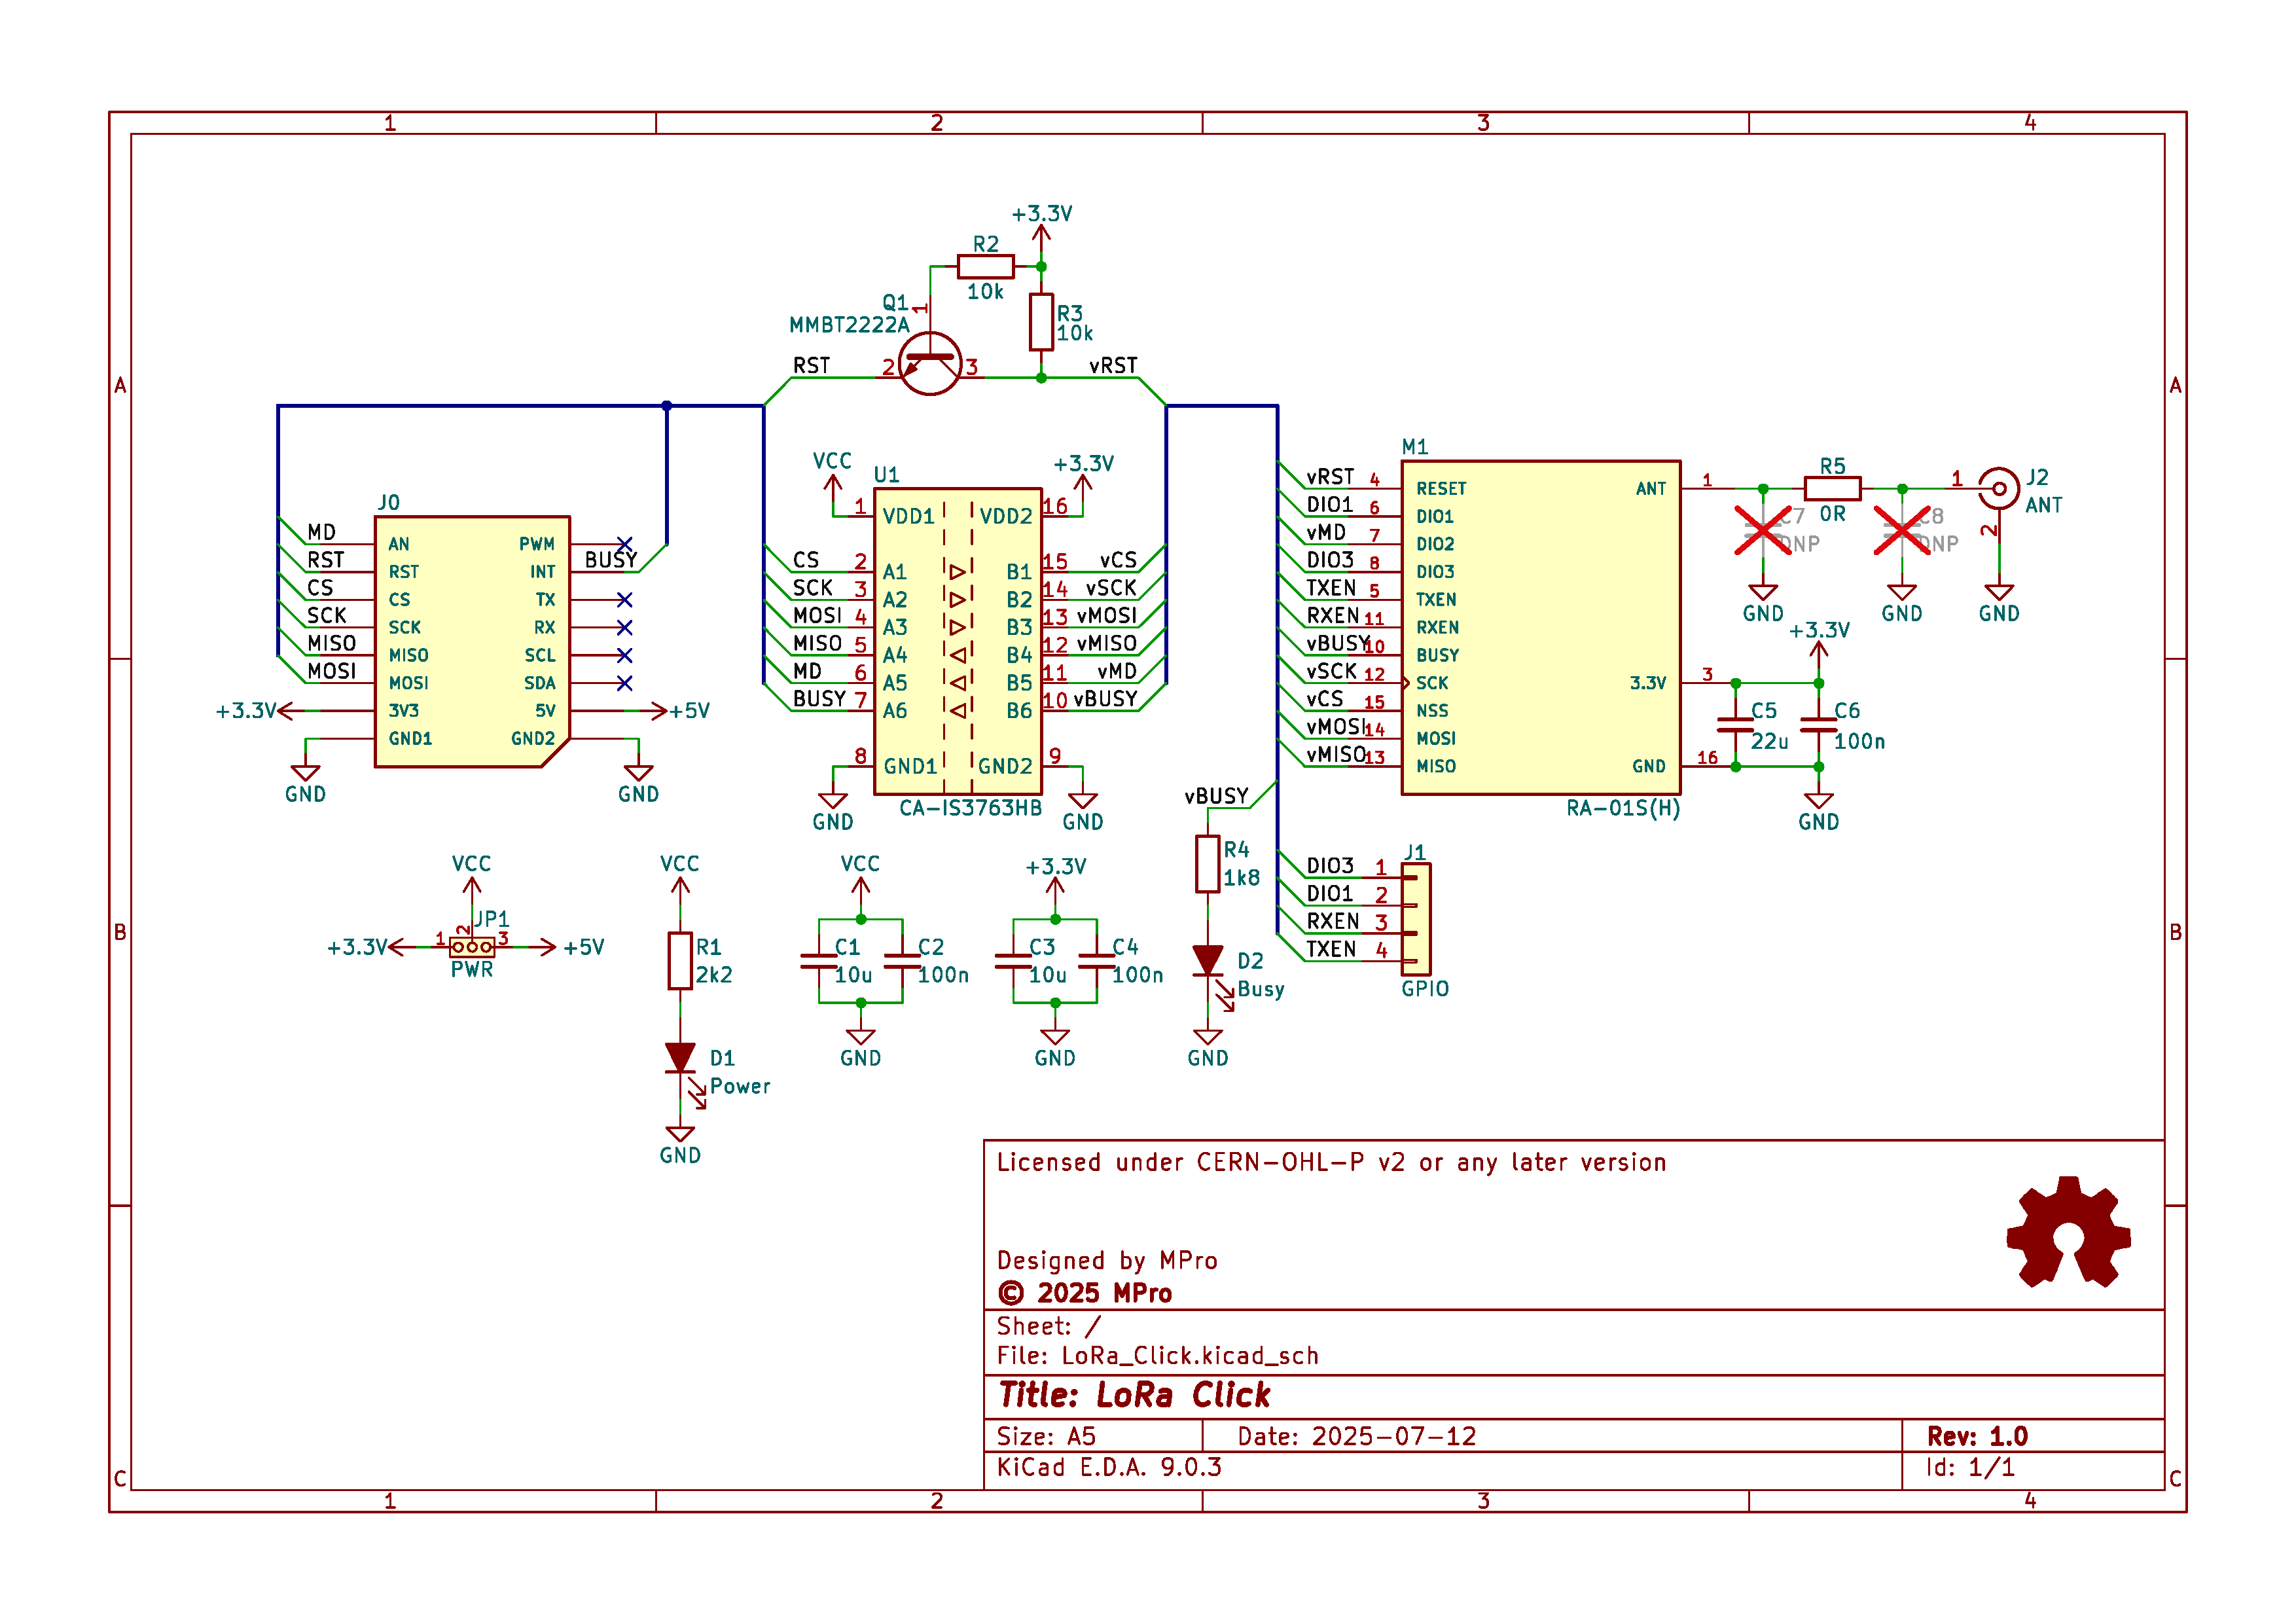2296x1624 pixels.
Task: Click the "Id: 1/1" field
Action: (1970, 1467)
